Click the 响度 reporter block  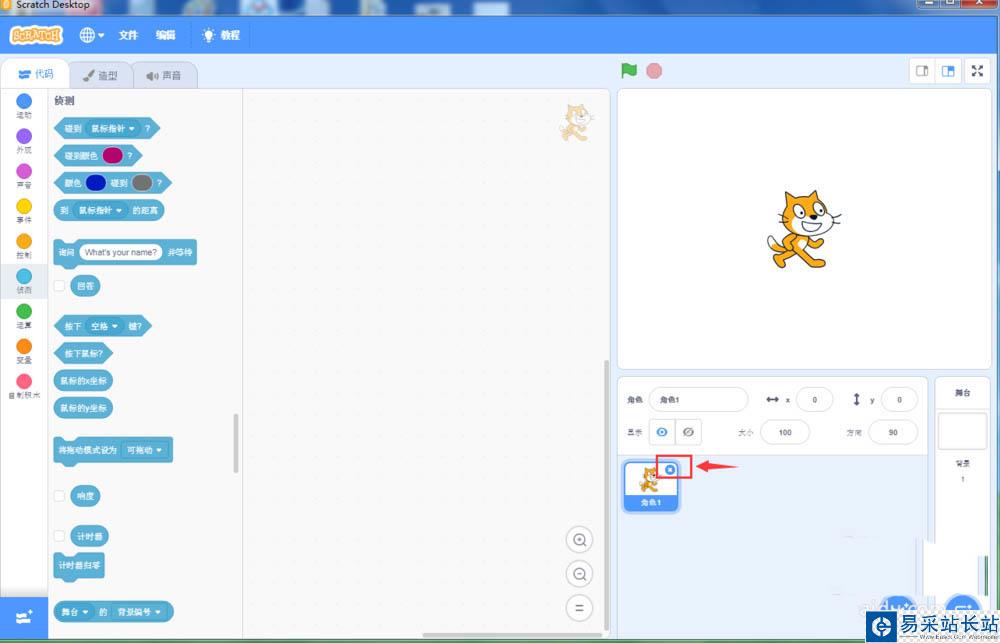[x=85, y=496]
